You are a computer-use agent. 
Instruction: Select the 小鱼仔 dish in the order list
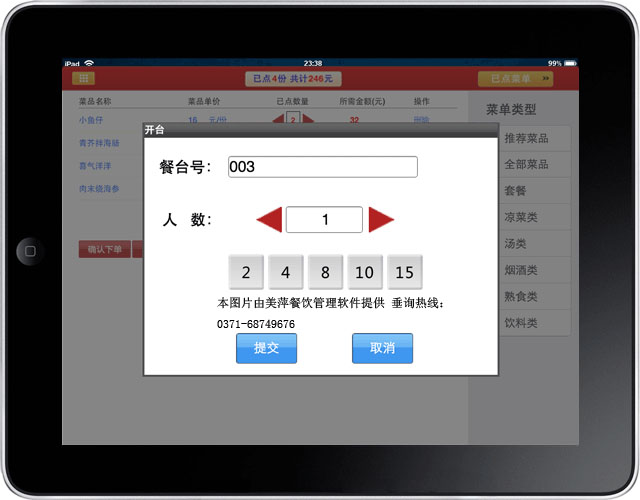(x=92, y=121)
